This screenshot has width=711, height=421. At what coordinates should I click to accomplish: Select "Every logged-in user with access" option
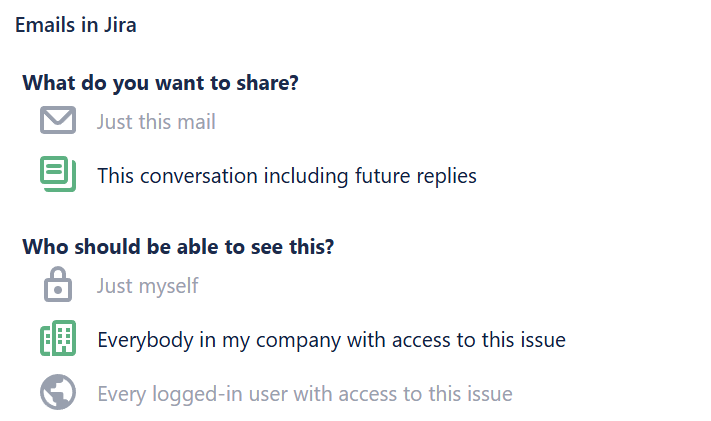pos(304,394)
